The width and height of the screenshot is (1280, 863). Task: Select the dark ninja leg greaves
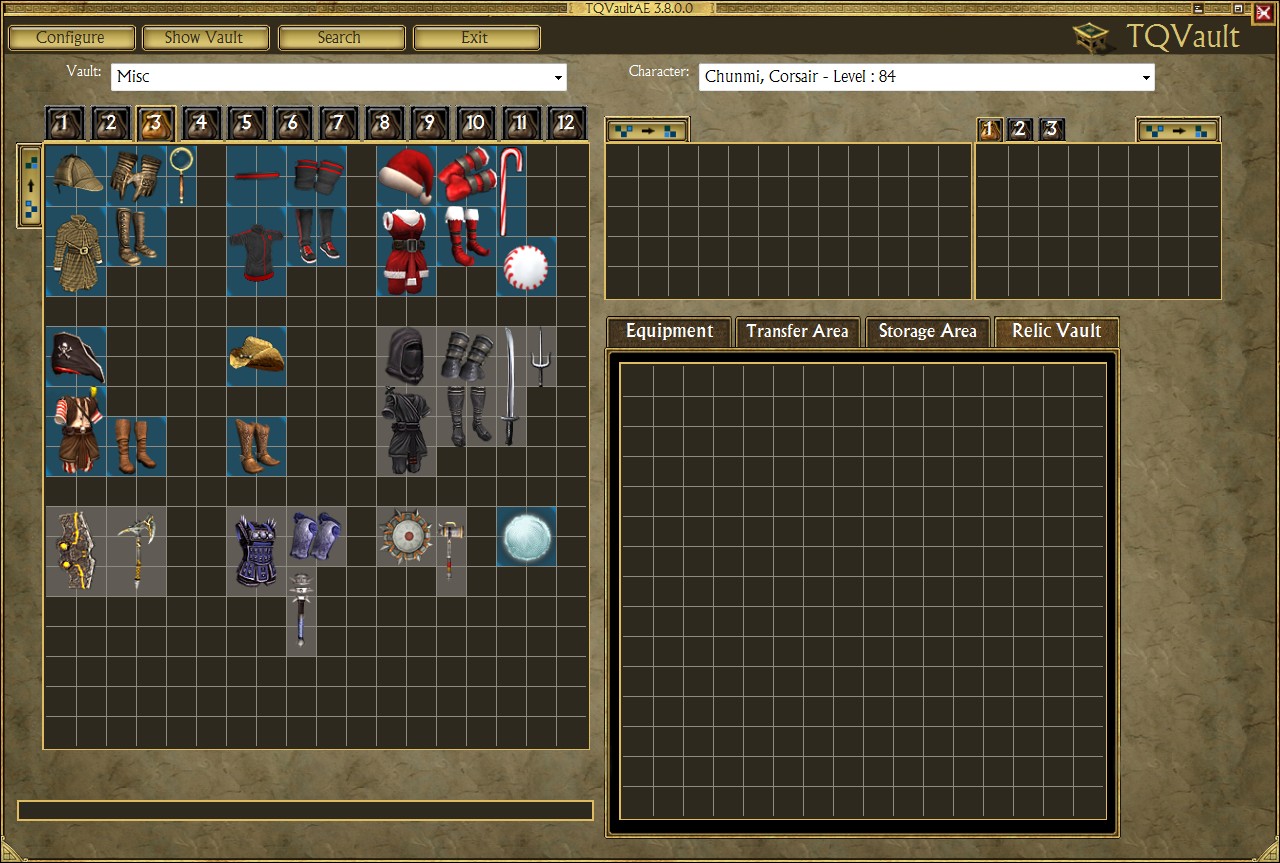(466, 416)
